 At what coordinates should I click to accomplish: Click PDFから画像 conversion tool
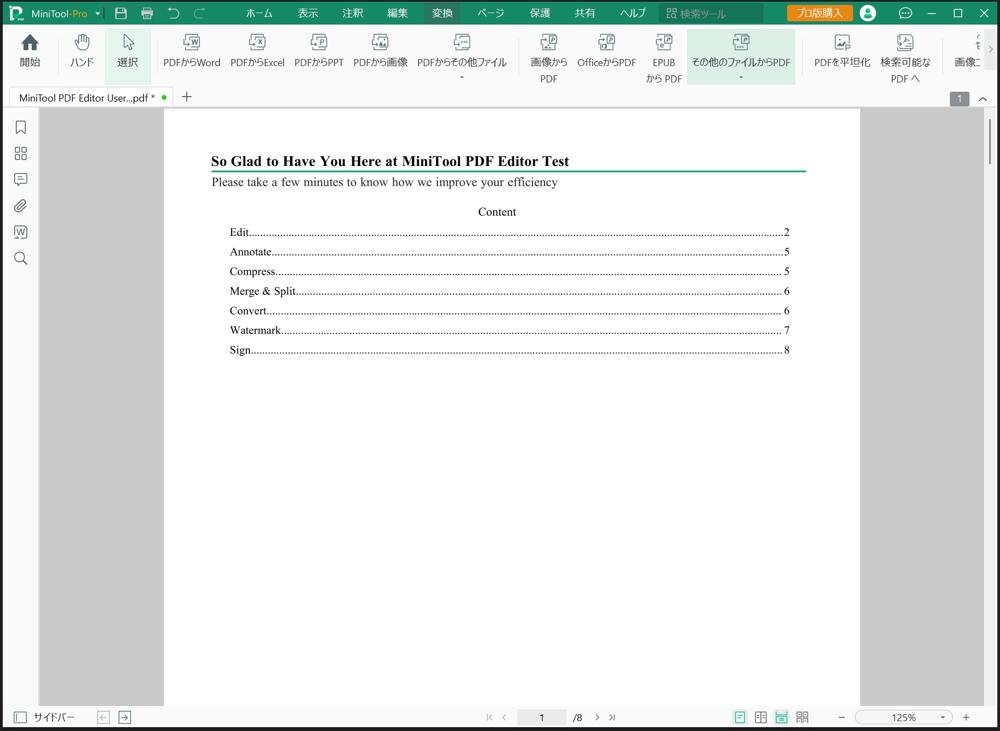[380, 52]
